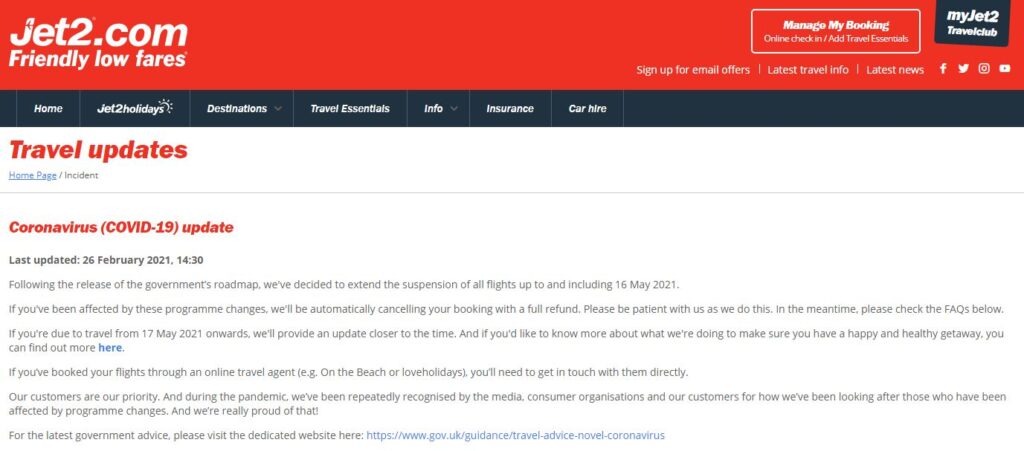Open the gov.uk travel advice link
This screenshot has width=1024, height=451.
point(515,435)
